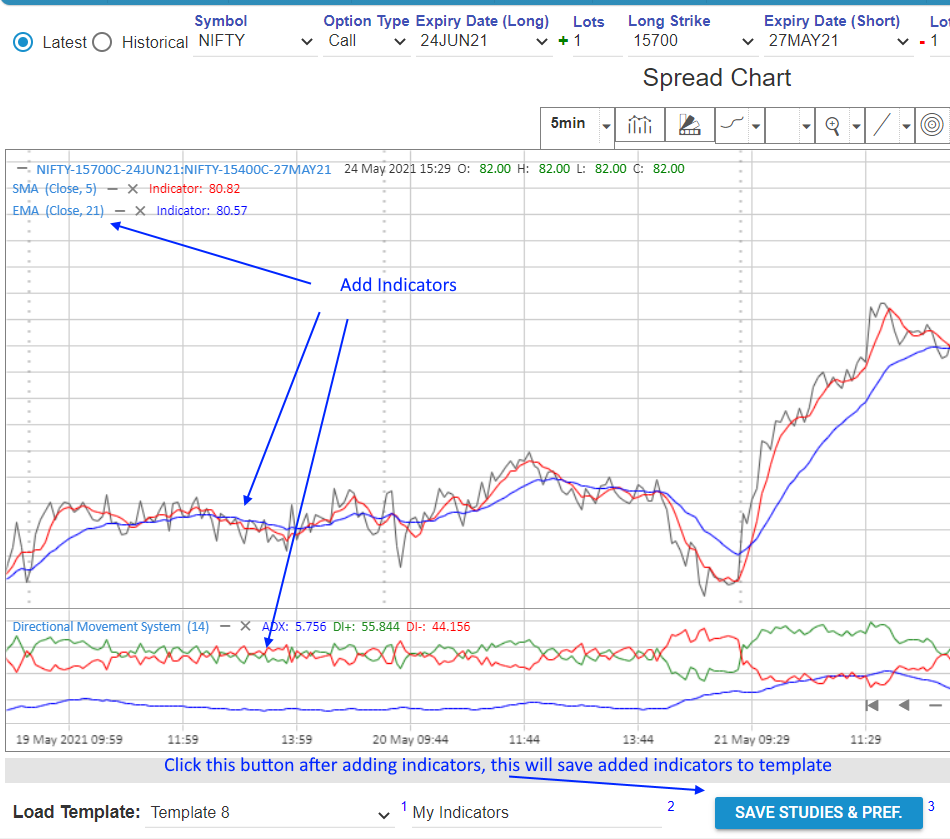Minimize the EMA indicator with dash icon

pyautogui.click(x=119, y=211)
